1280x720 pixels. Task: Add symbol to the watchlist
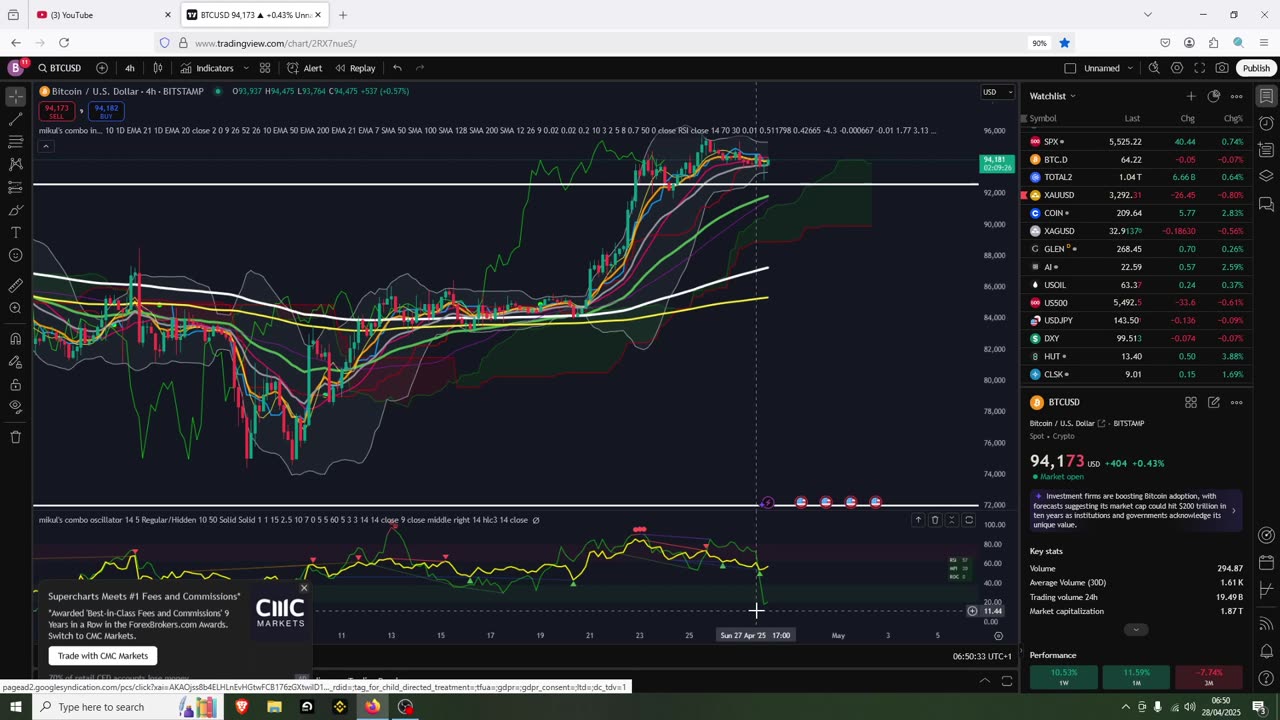click(x=1190, y=96)
